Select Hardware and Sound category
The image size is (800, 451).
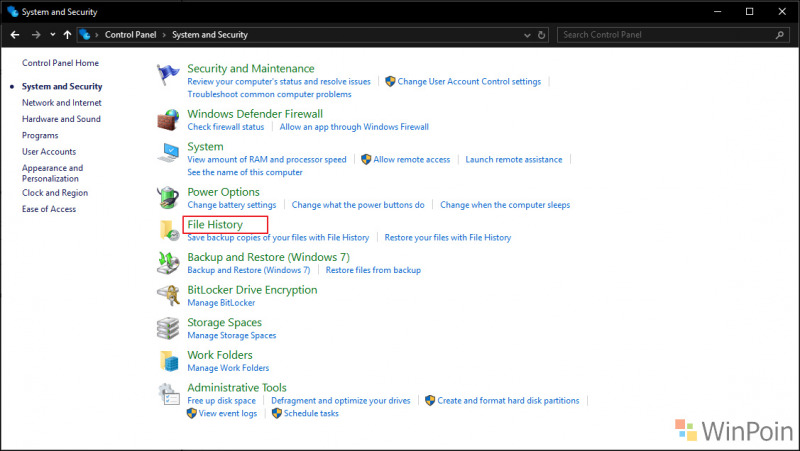(61, 119)
